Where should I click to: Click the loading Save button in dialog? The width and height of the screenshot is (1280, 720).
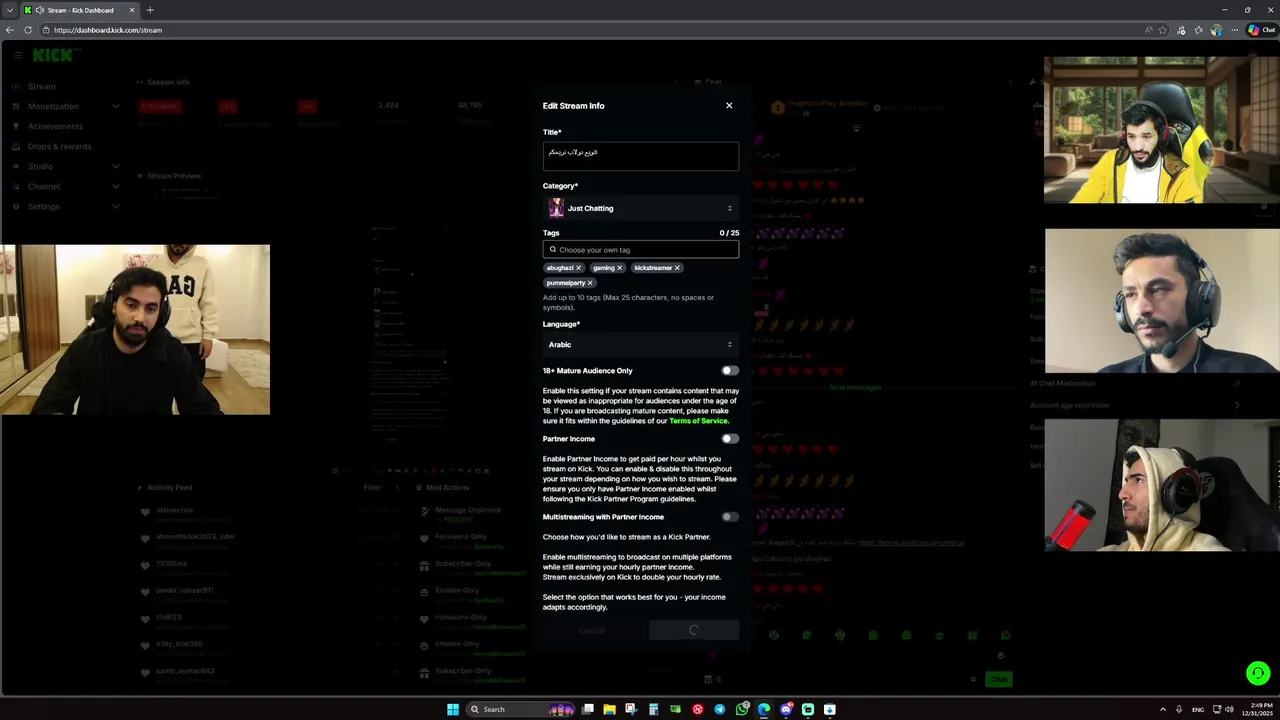click(694, 630)
